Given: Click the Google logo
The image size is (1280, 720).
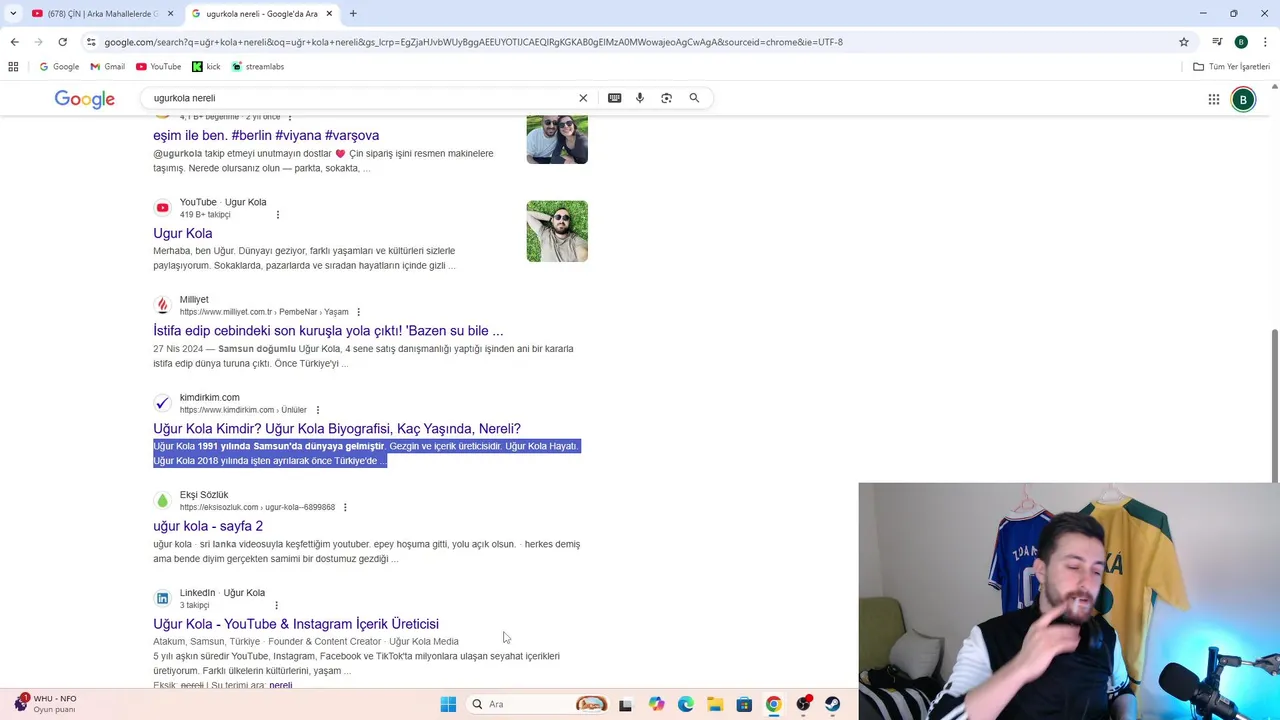Looking at the screenshot, I should click(x=85, y=99).
